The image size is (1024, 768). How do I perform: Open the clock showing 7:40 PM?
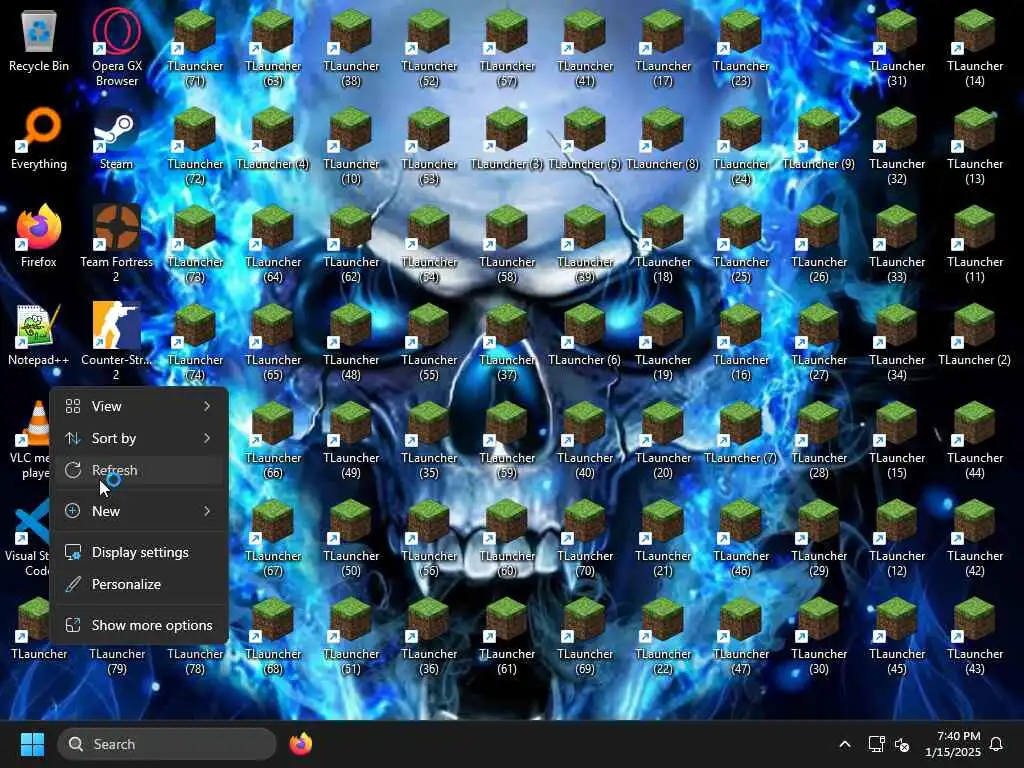tap(953, 744)
